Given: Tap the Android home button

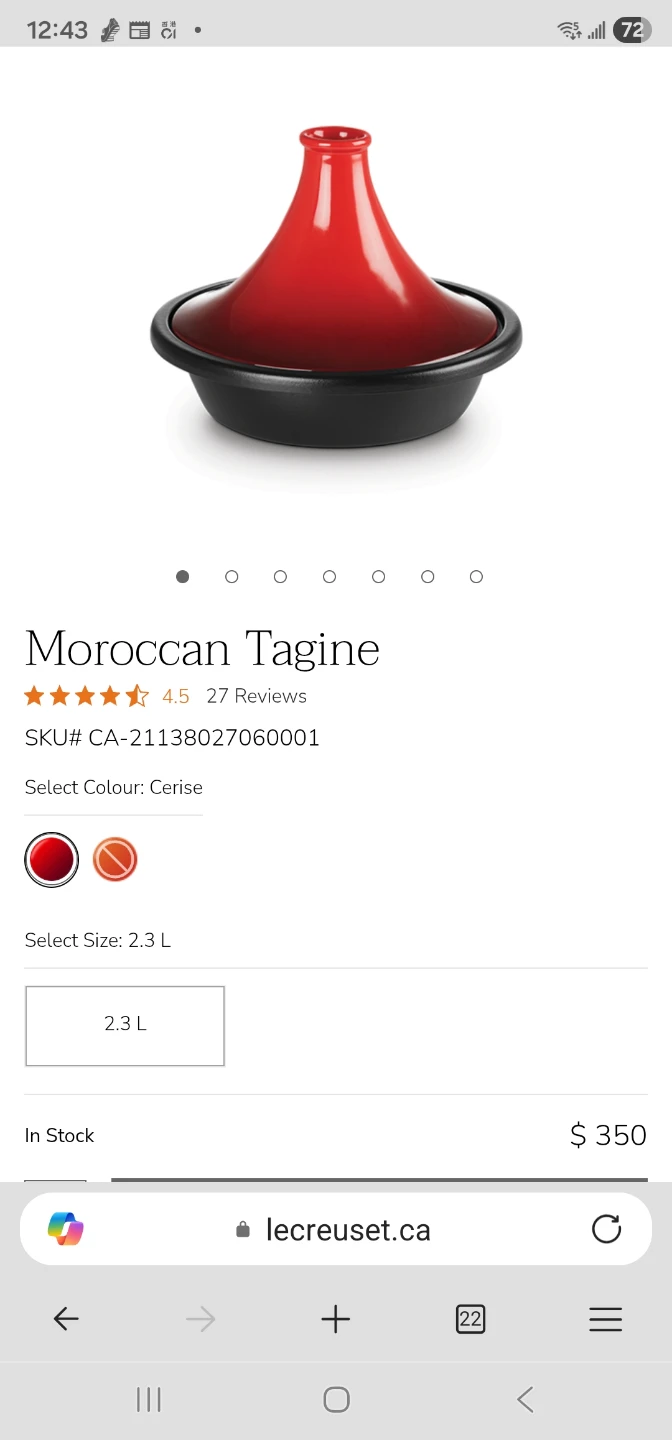Looking at the screenshot, I should (x=336, y=1399).
